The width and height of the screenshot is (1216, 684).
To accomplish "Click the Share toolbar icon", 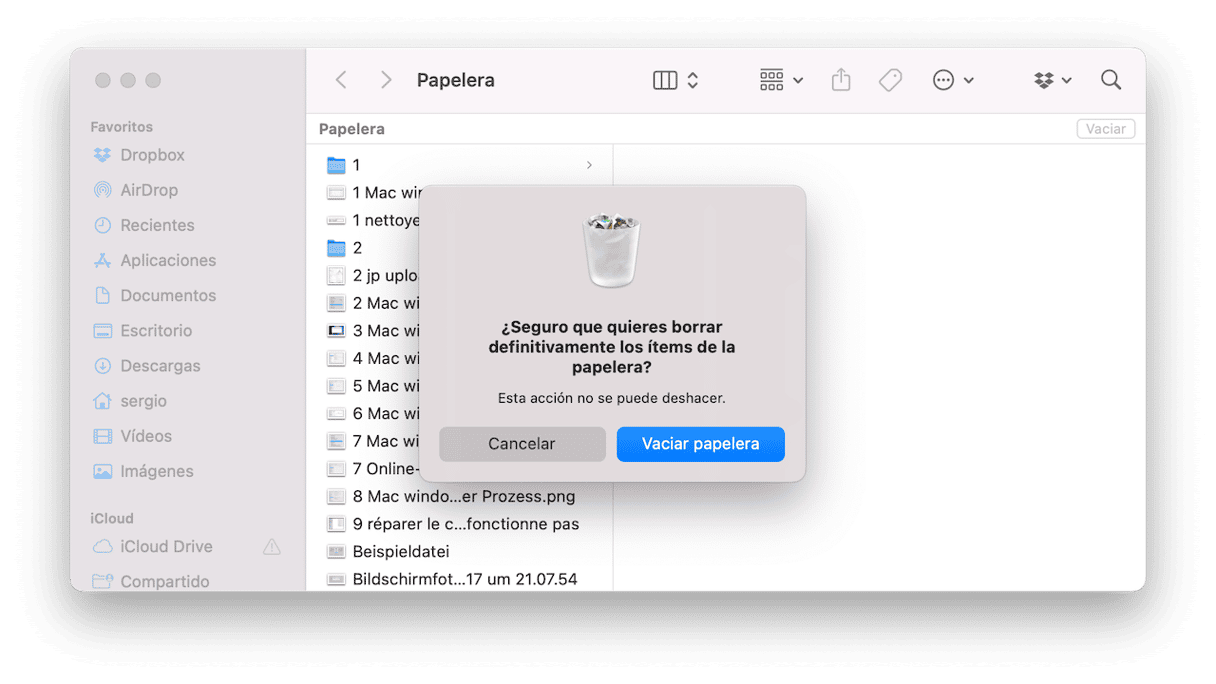I will [841, 80].
